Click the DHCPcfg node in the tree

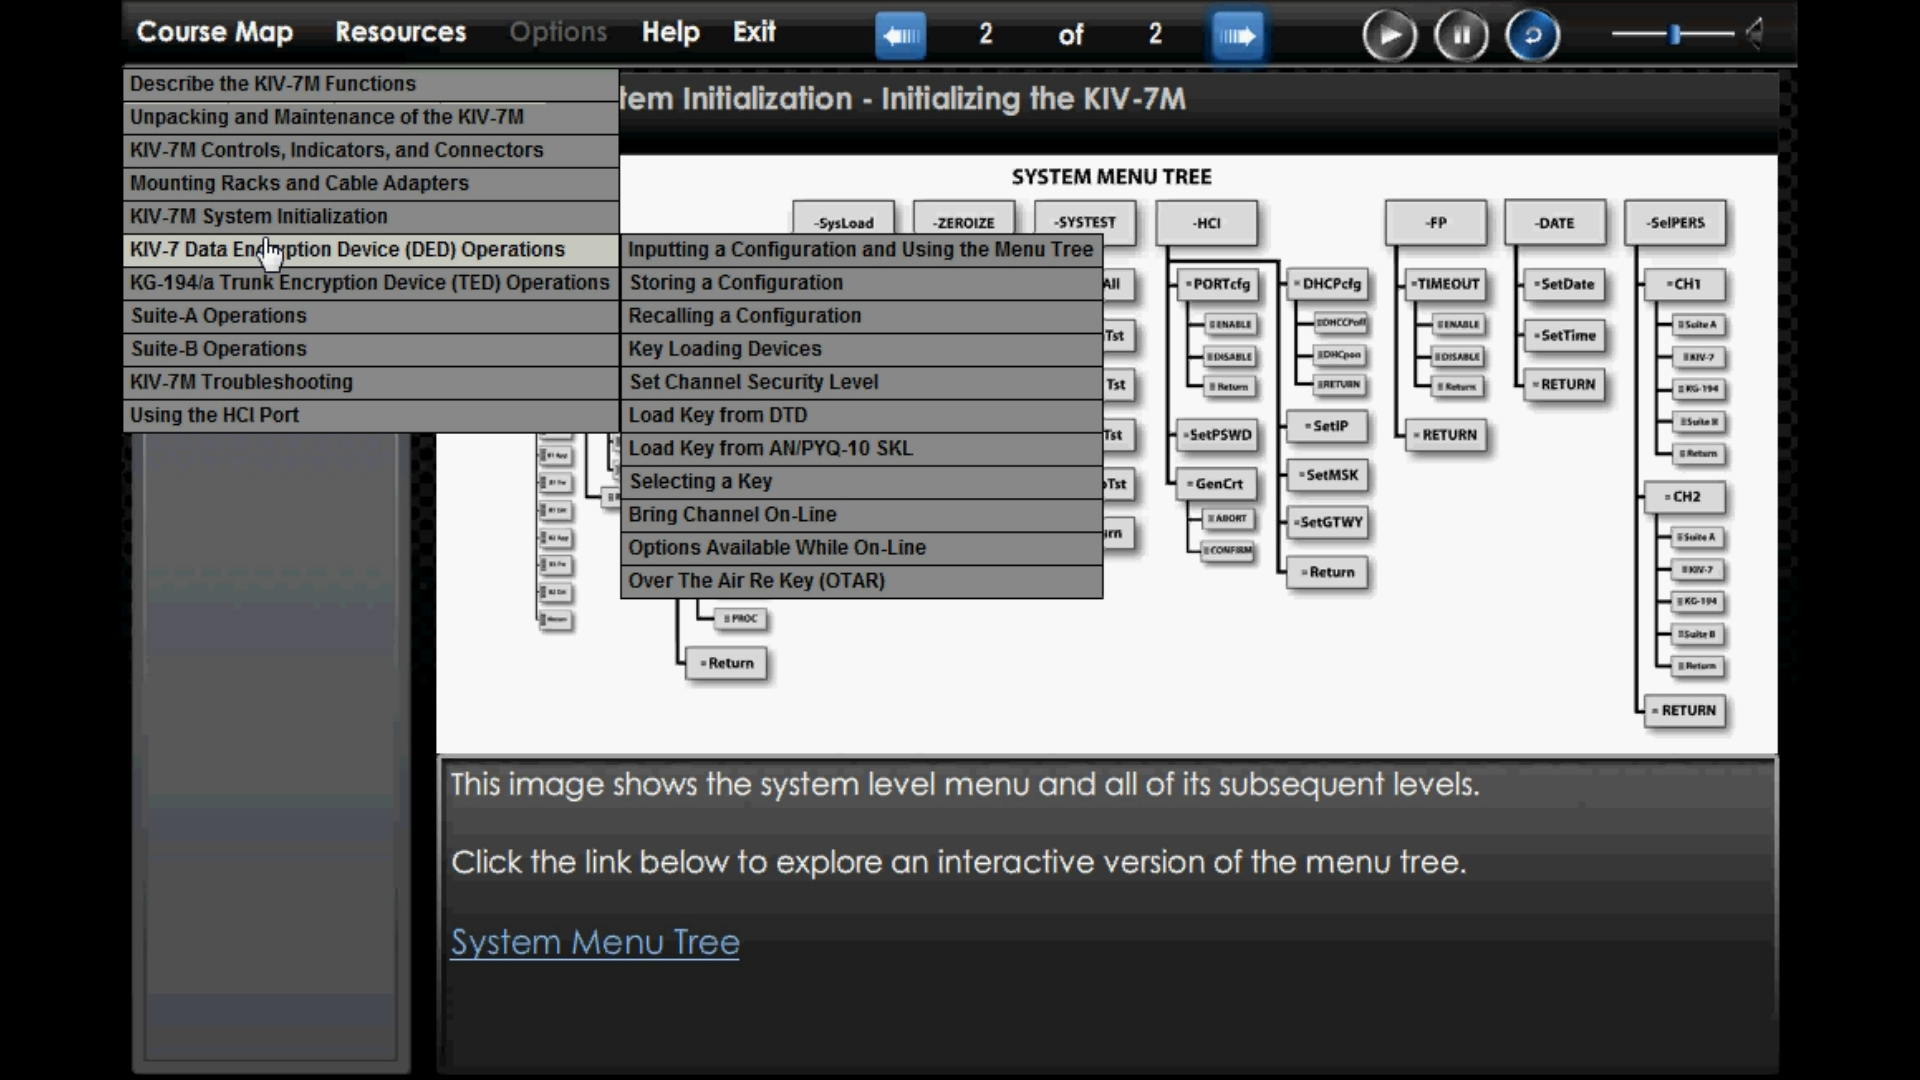pyautogui.click(x=1328, y=284)
